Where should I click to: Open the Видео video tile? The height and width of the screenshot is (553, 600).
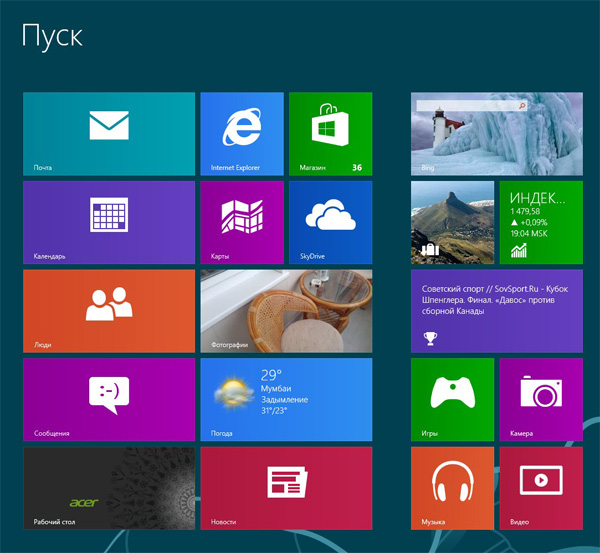[x=540, y=488]
